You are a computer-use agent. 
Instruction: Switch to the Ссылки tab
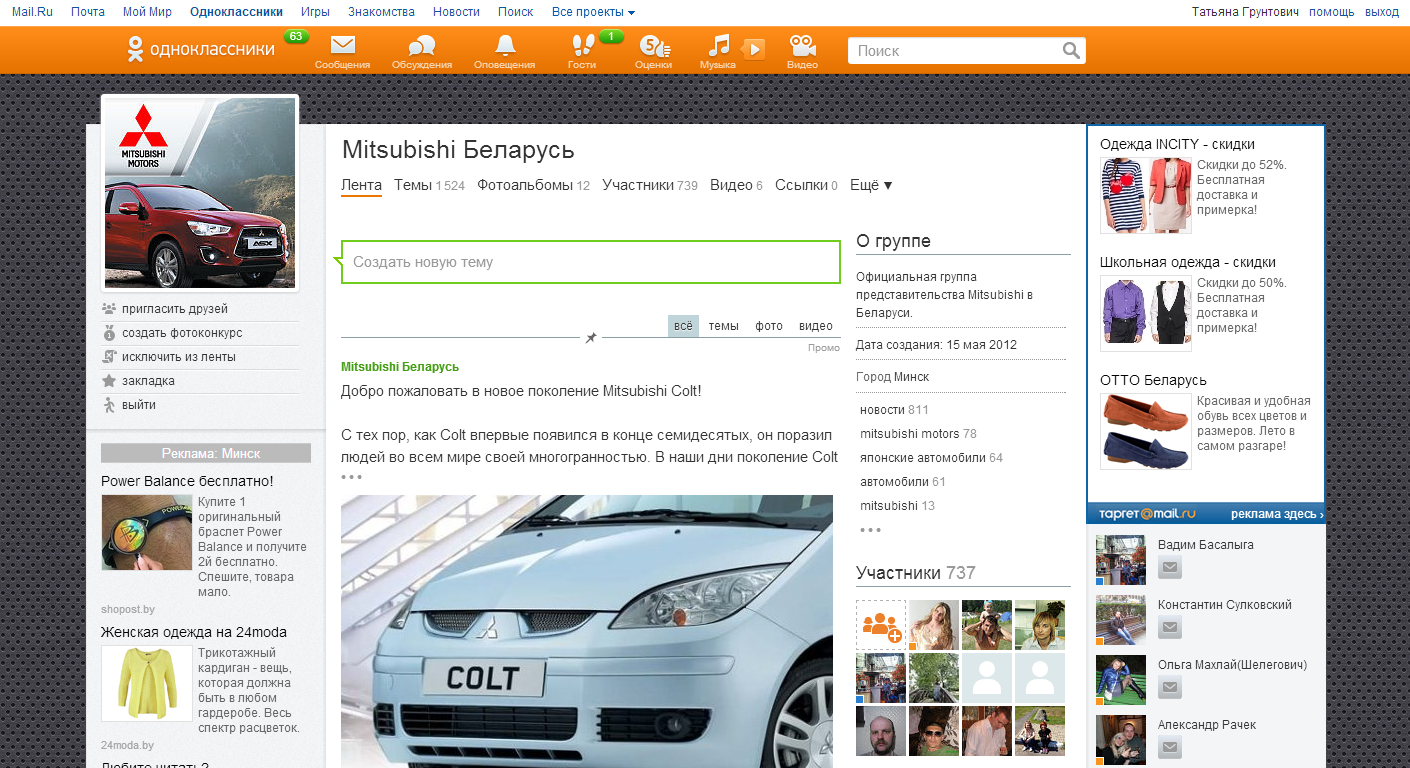click(806, 185)
